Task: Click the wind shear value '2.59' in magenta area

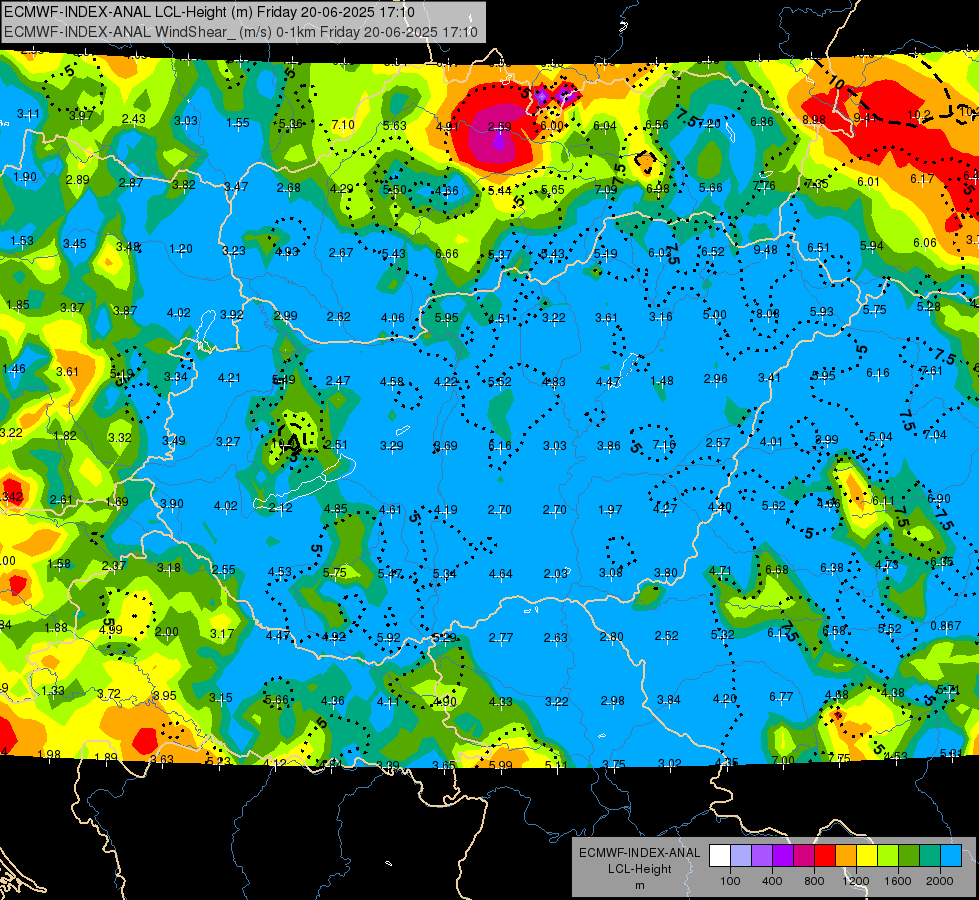Action: 499,127
